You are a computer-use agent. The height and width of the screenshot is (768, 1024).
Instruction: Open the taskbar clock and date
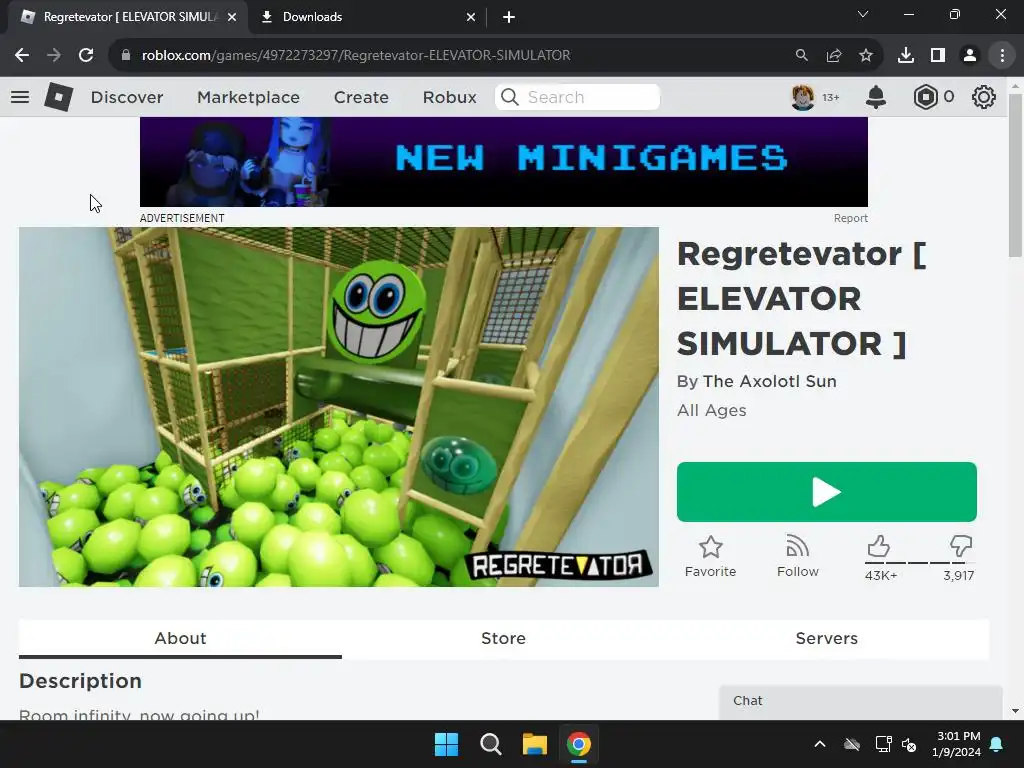click(x=956, y=744)
